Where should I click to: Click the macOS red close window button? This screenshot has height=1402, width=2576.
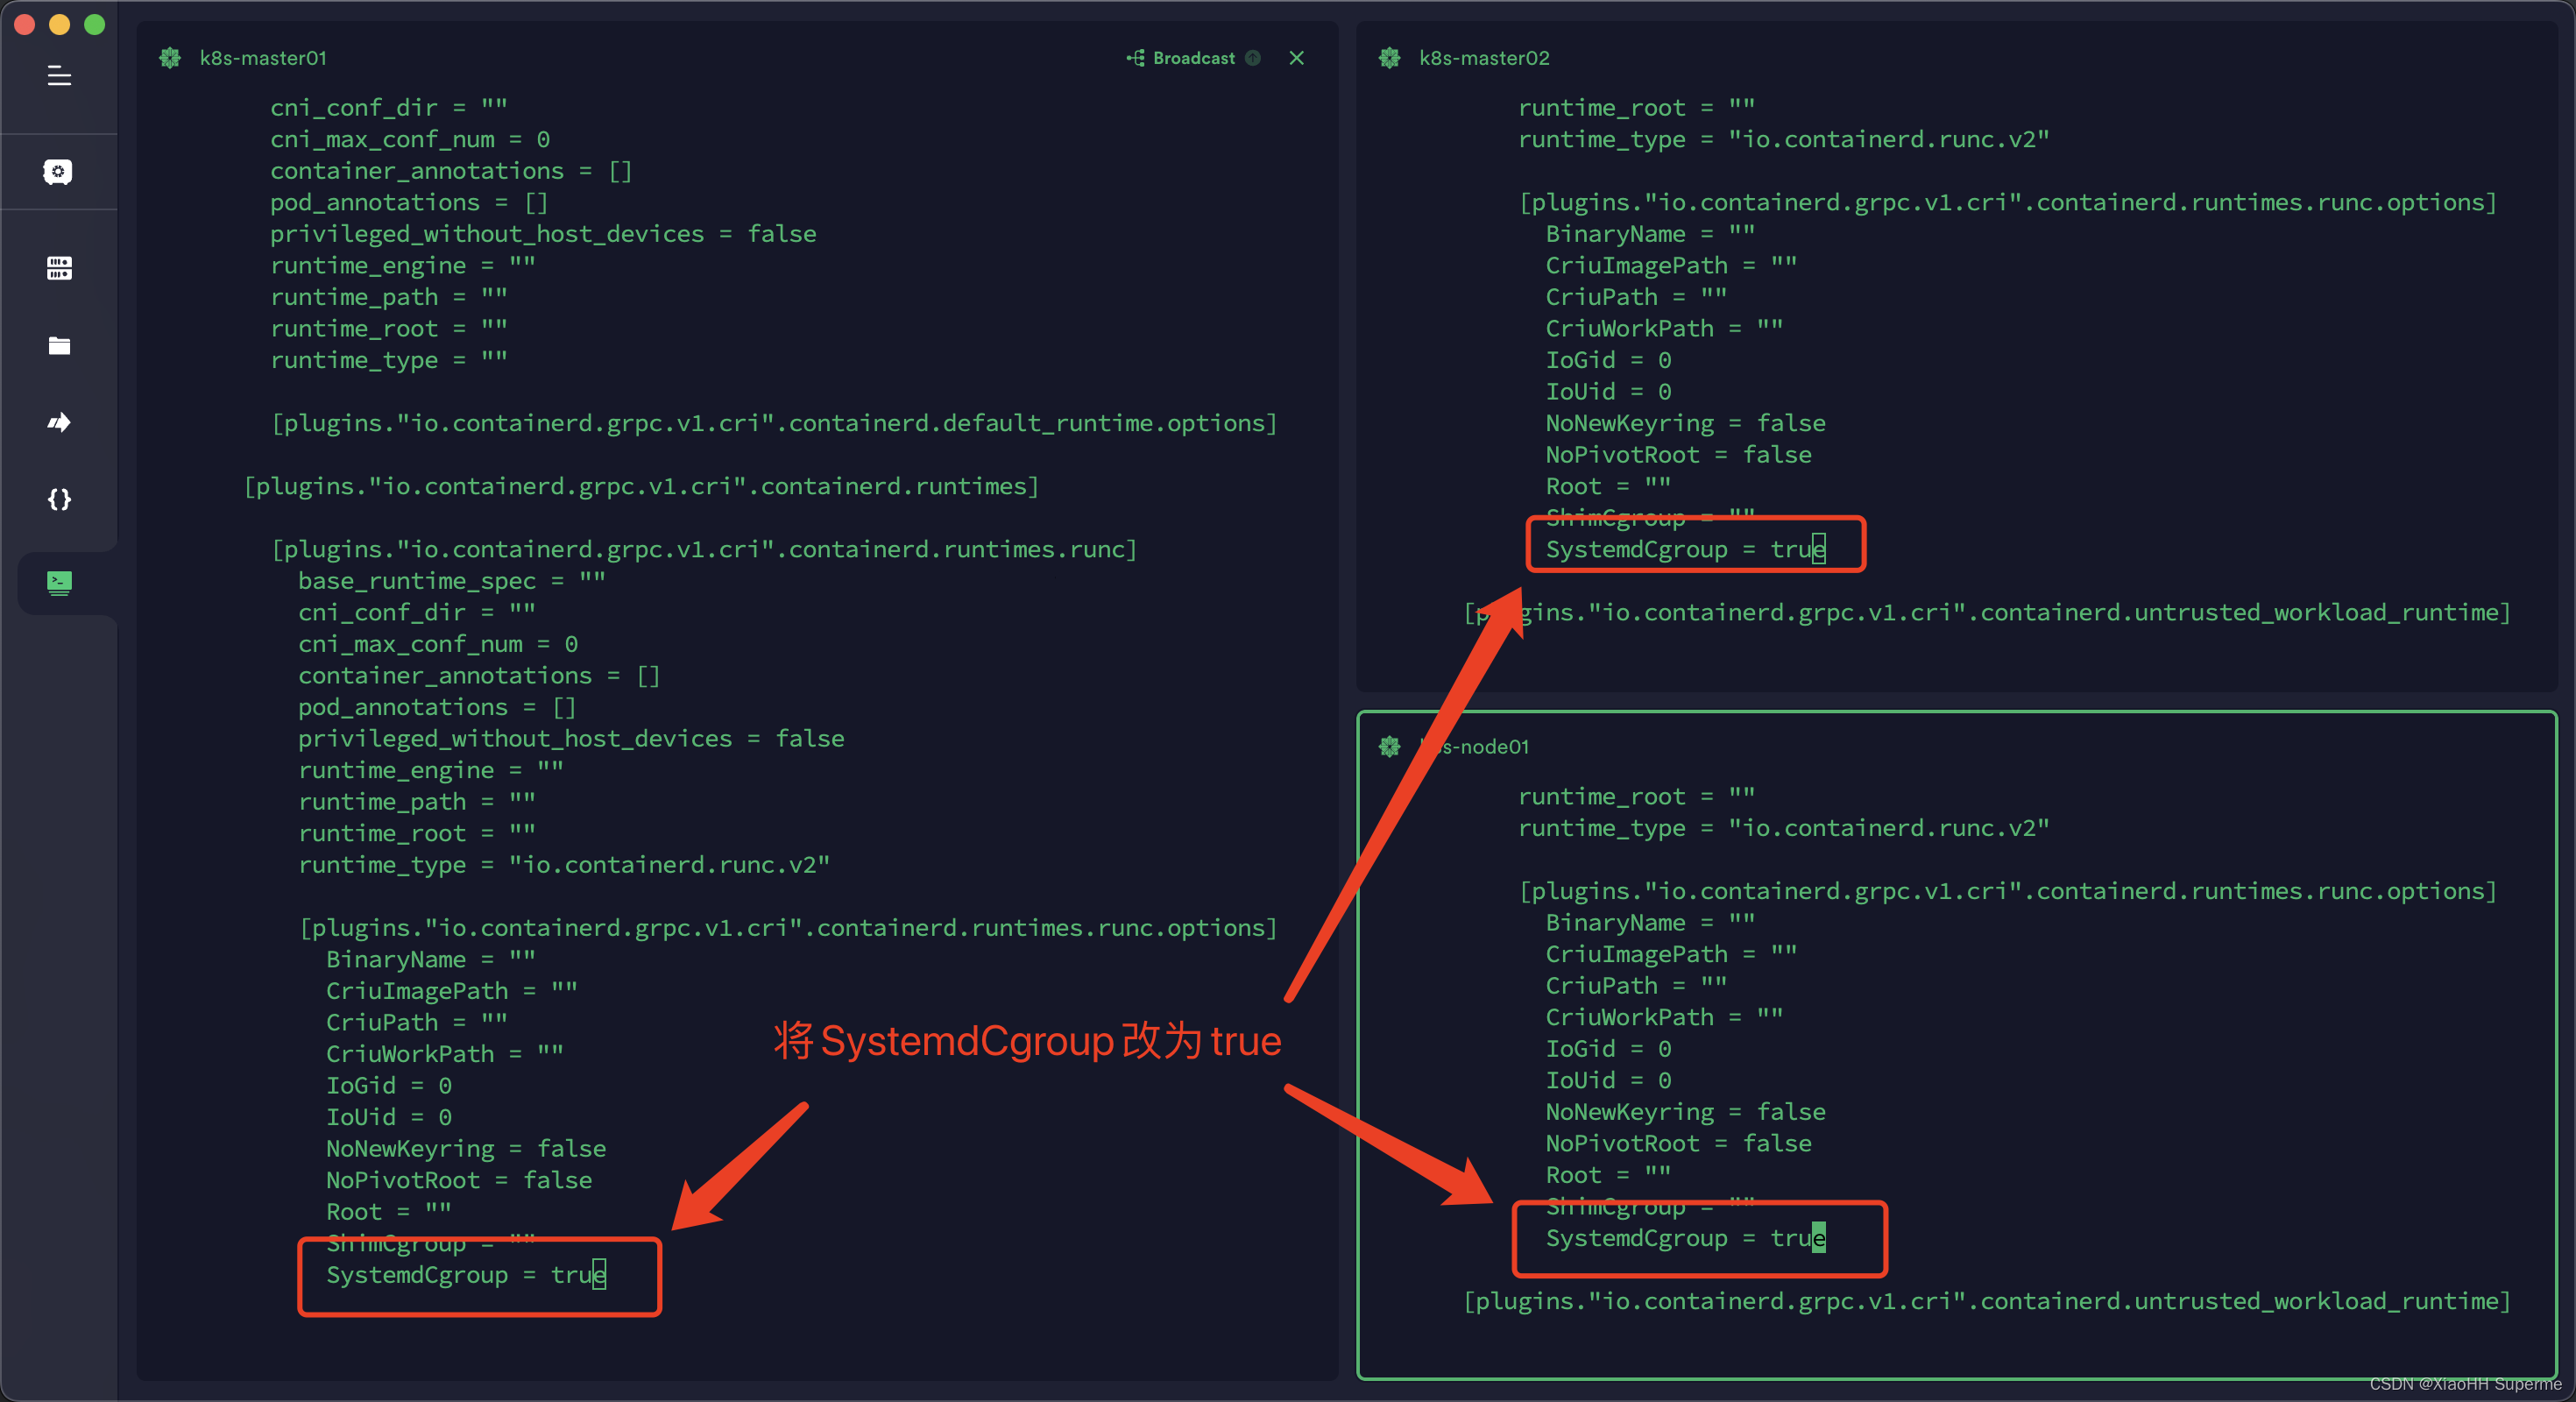25,24
